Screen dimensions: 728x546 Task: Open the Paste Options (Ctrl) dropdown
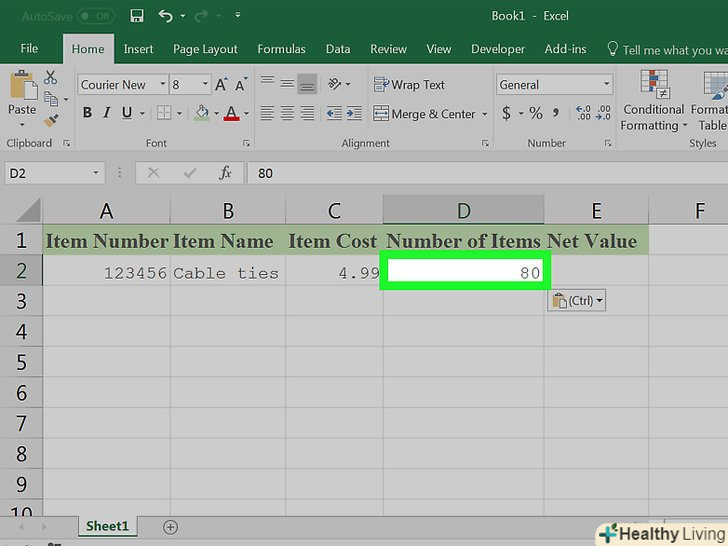[x=577, y=300]
